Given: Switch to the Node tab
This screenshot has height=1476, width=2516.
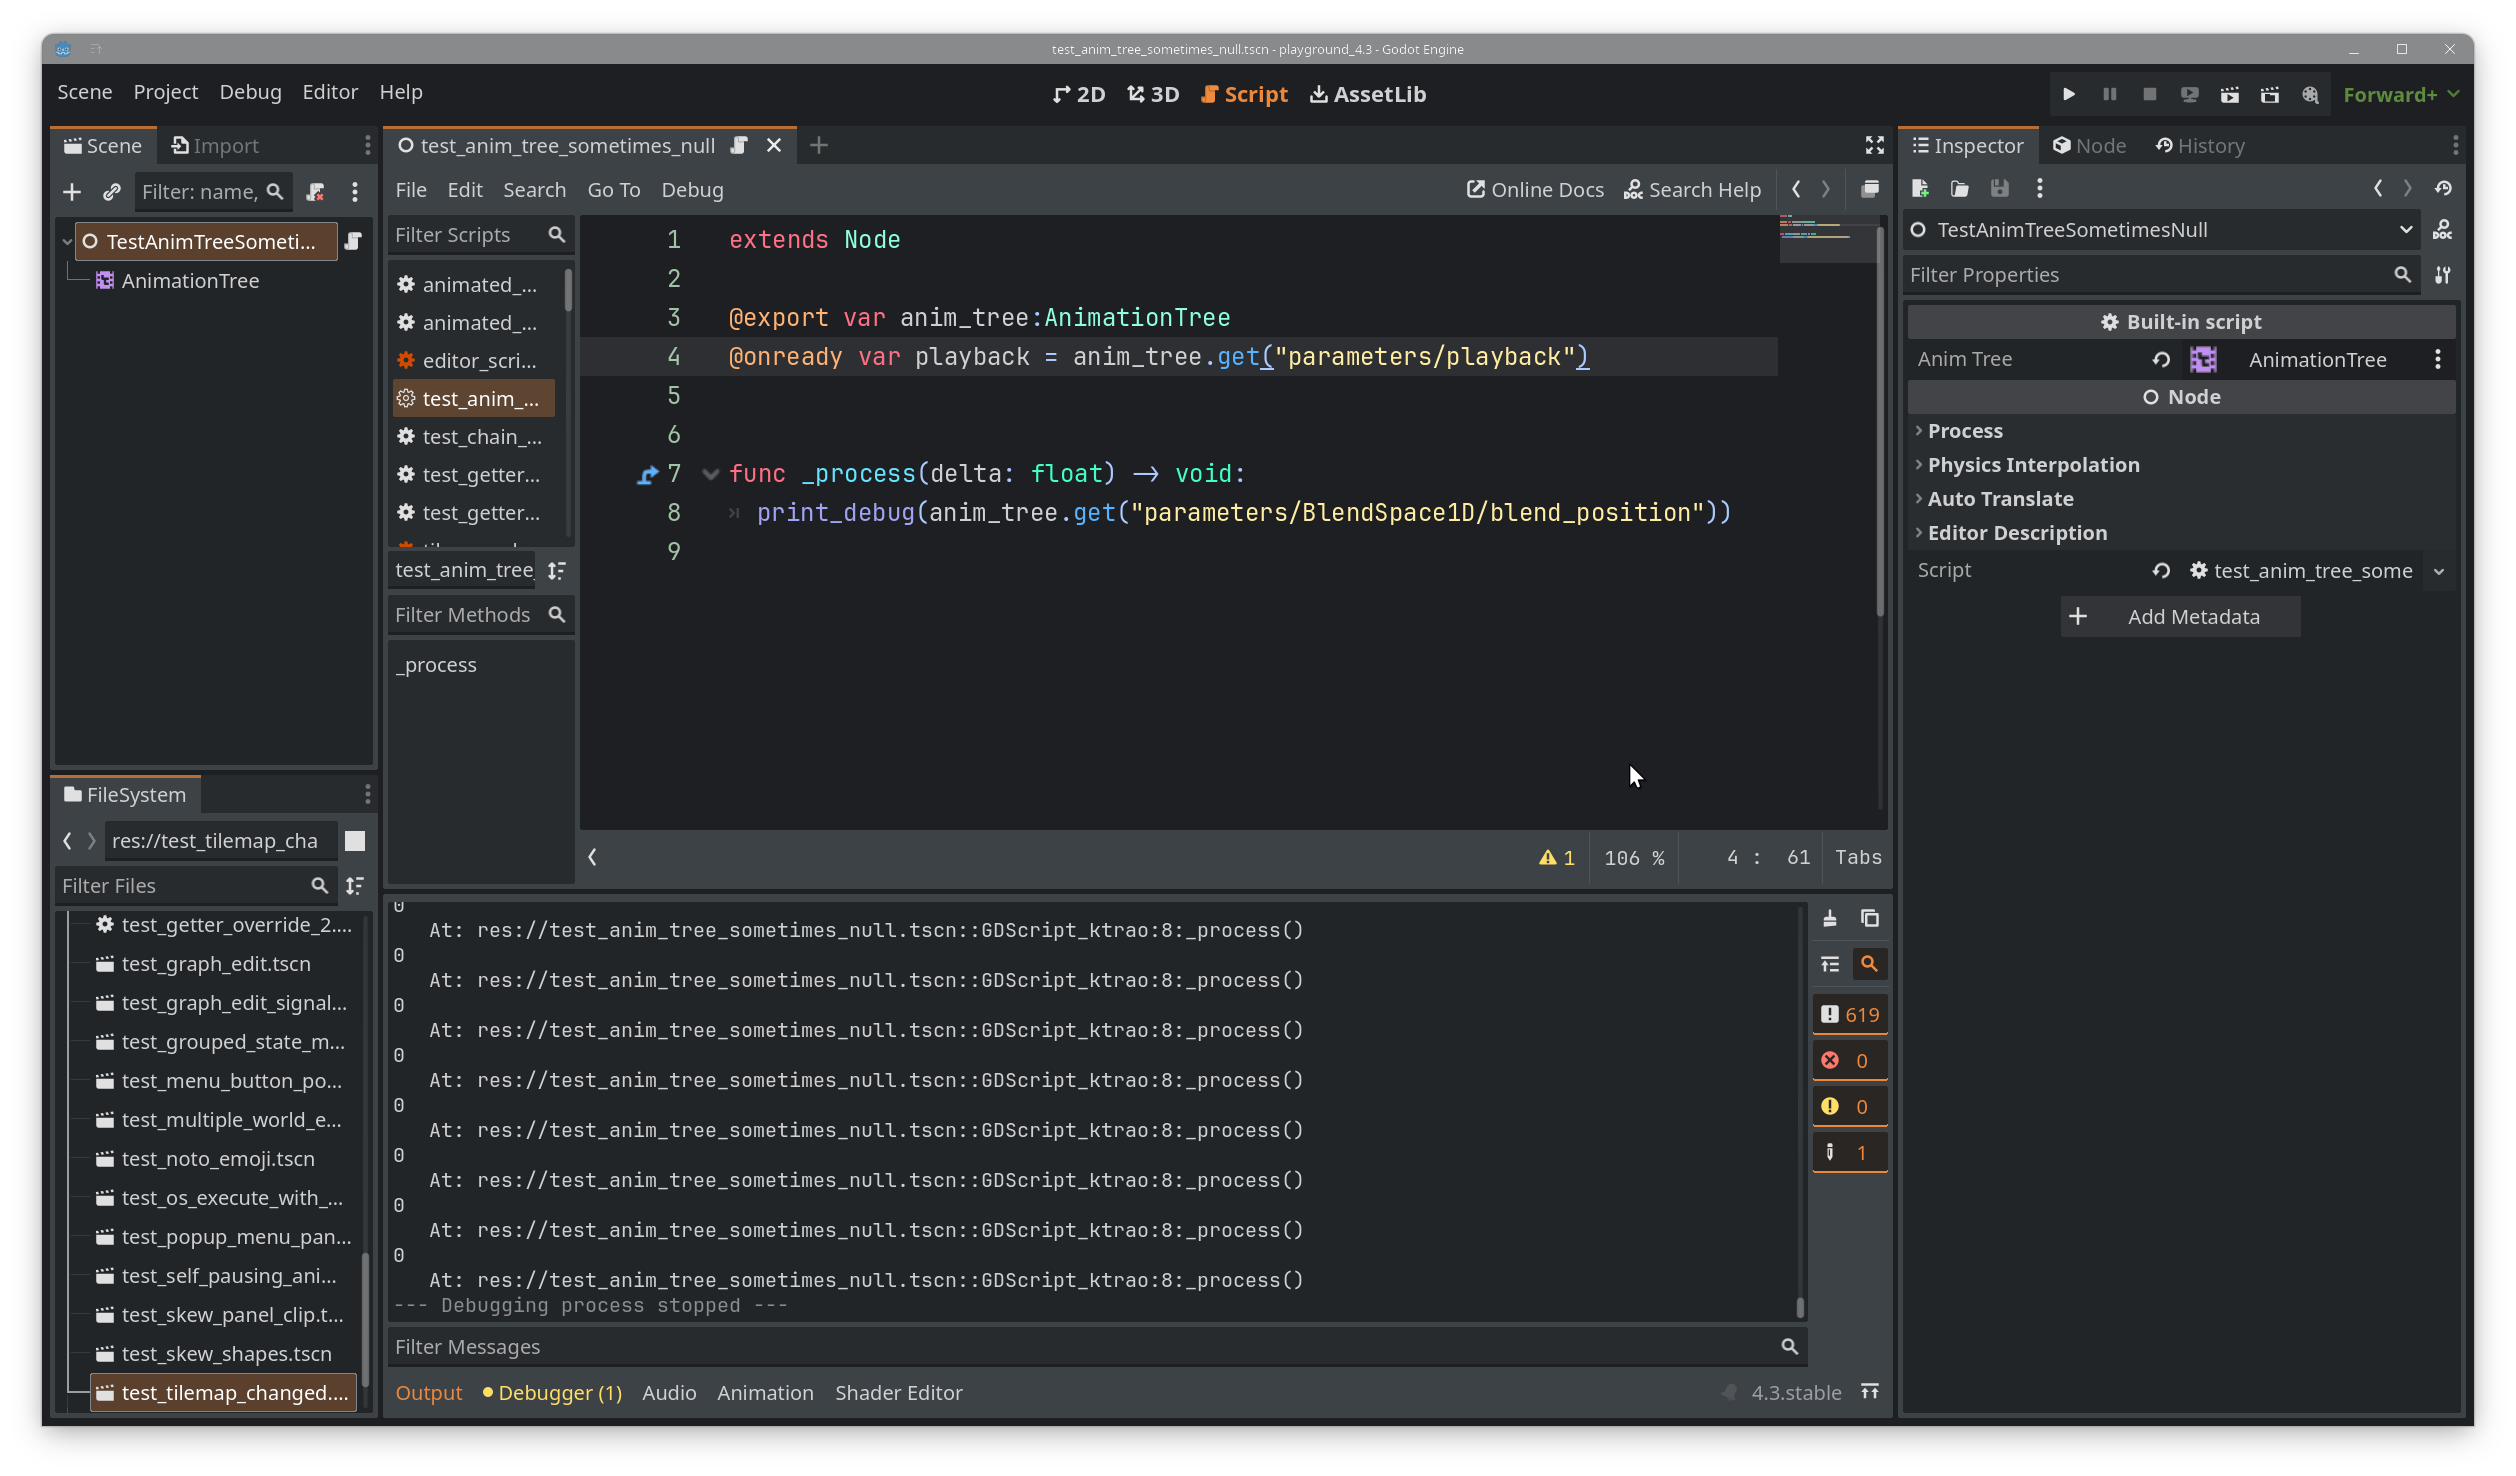Looking at the screenshot, I should [2088, 146].
